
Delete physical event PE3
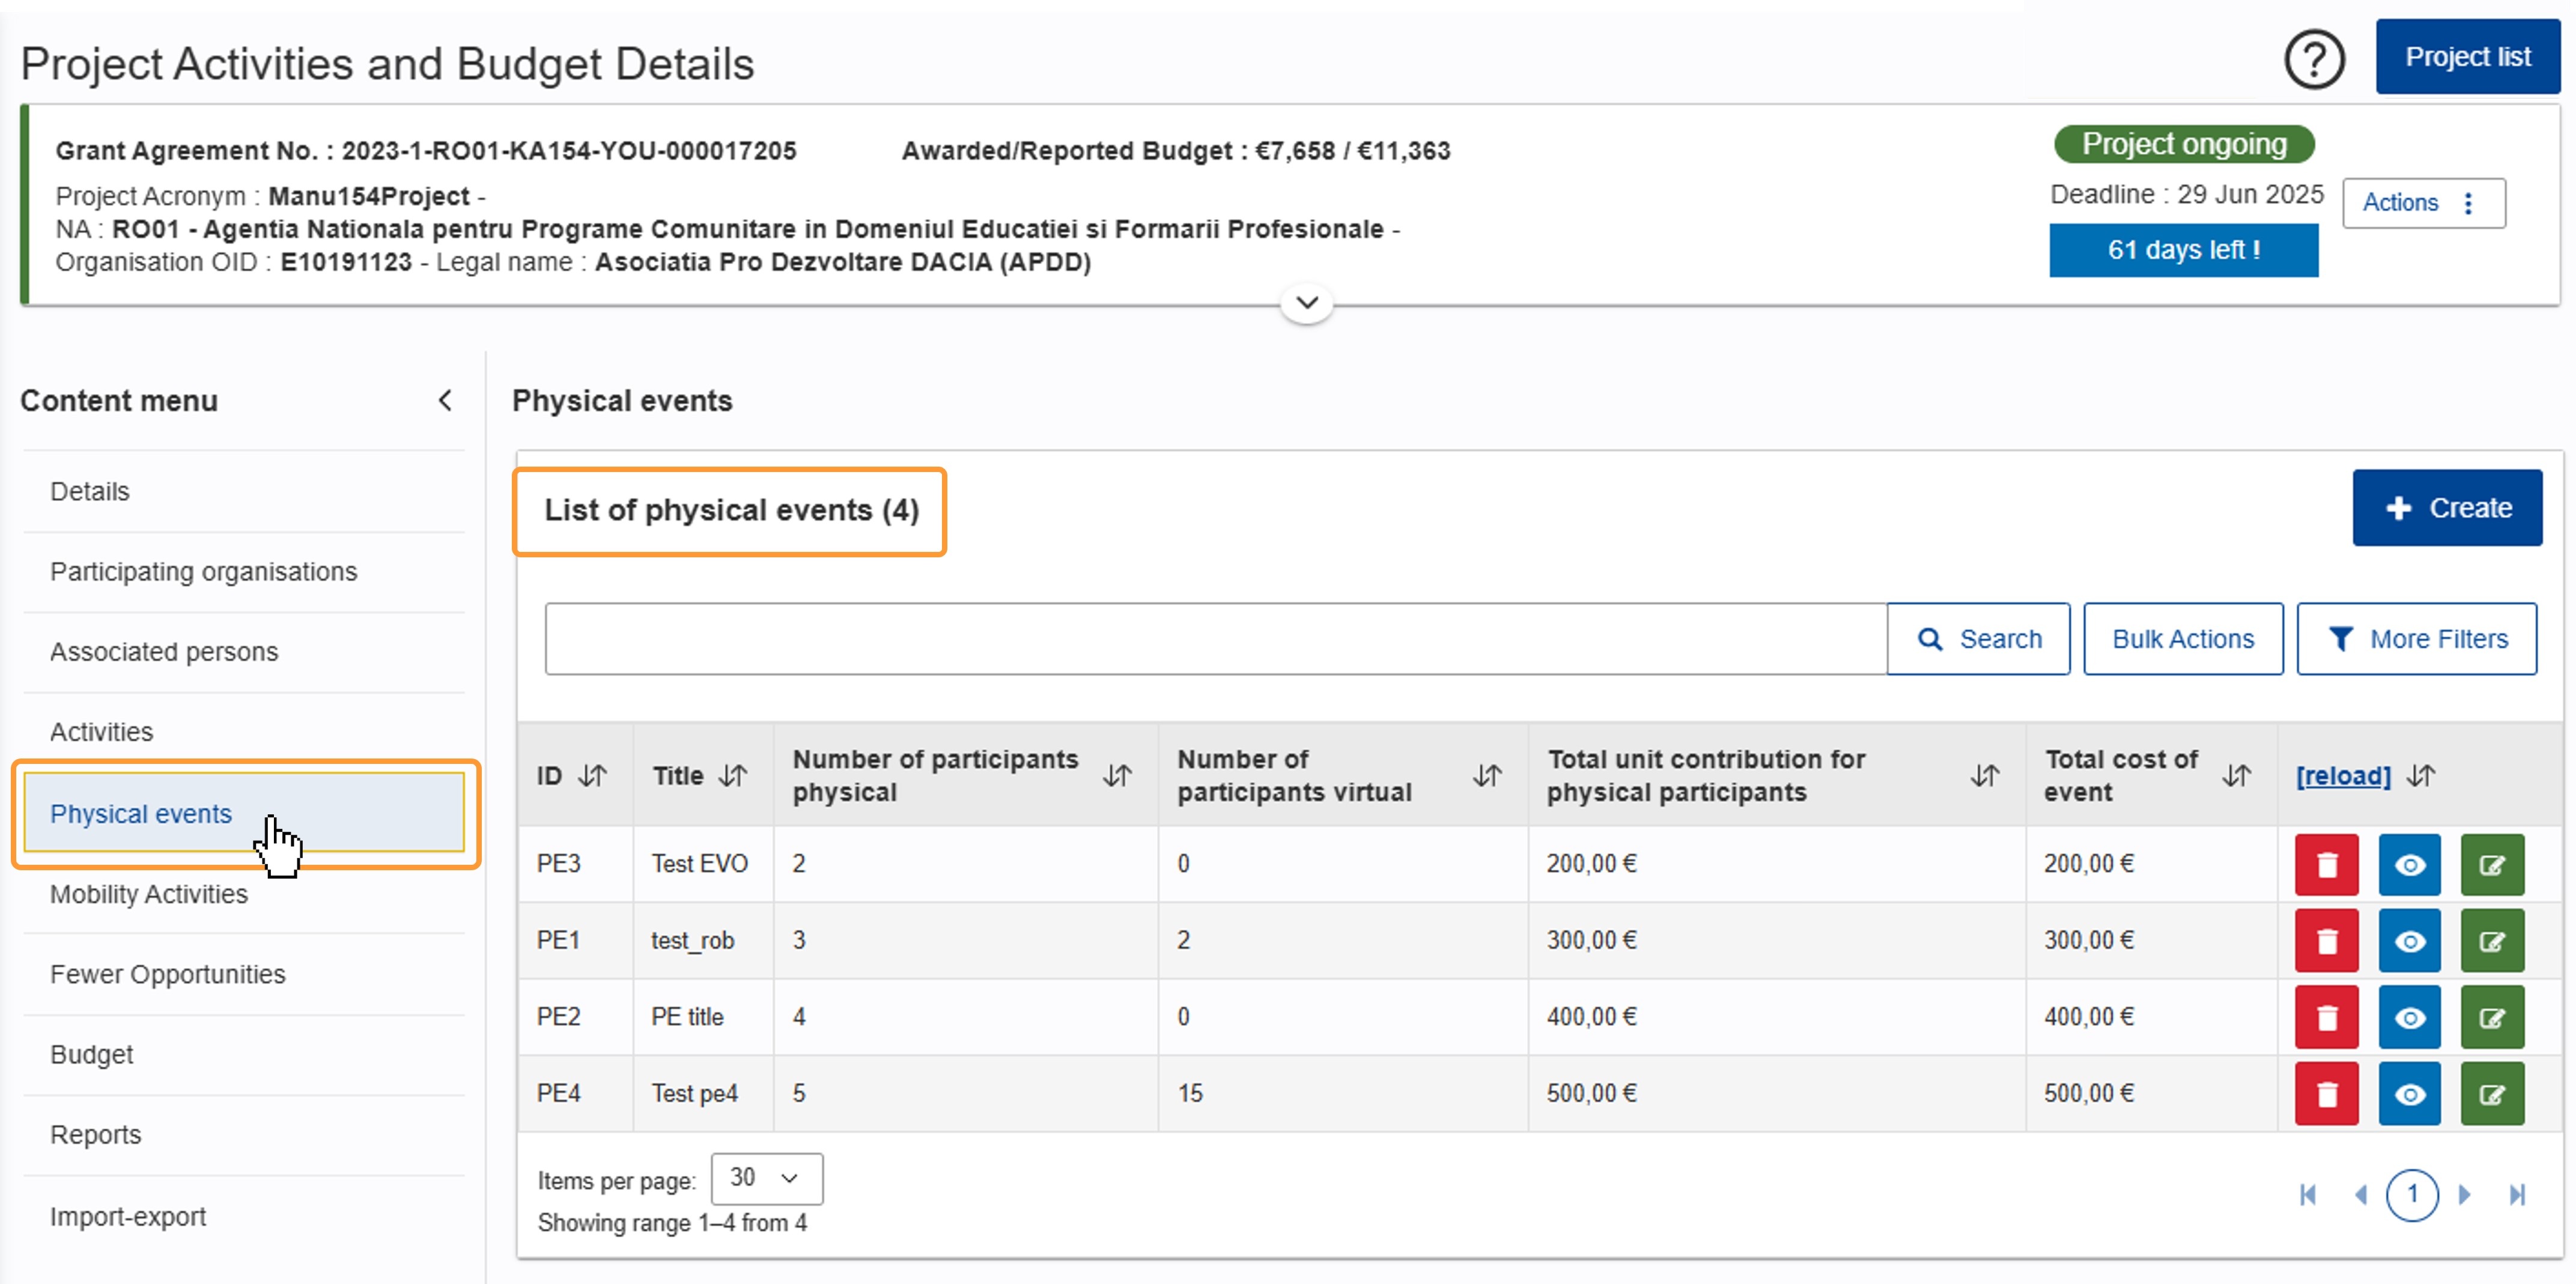pyautogui.click(x=2326, y=864)
